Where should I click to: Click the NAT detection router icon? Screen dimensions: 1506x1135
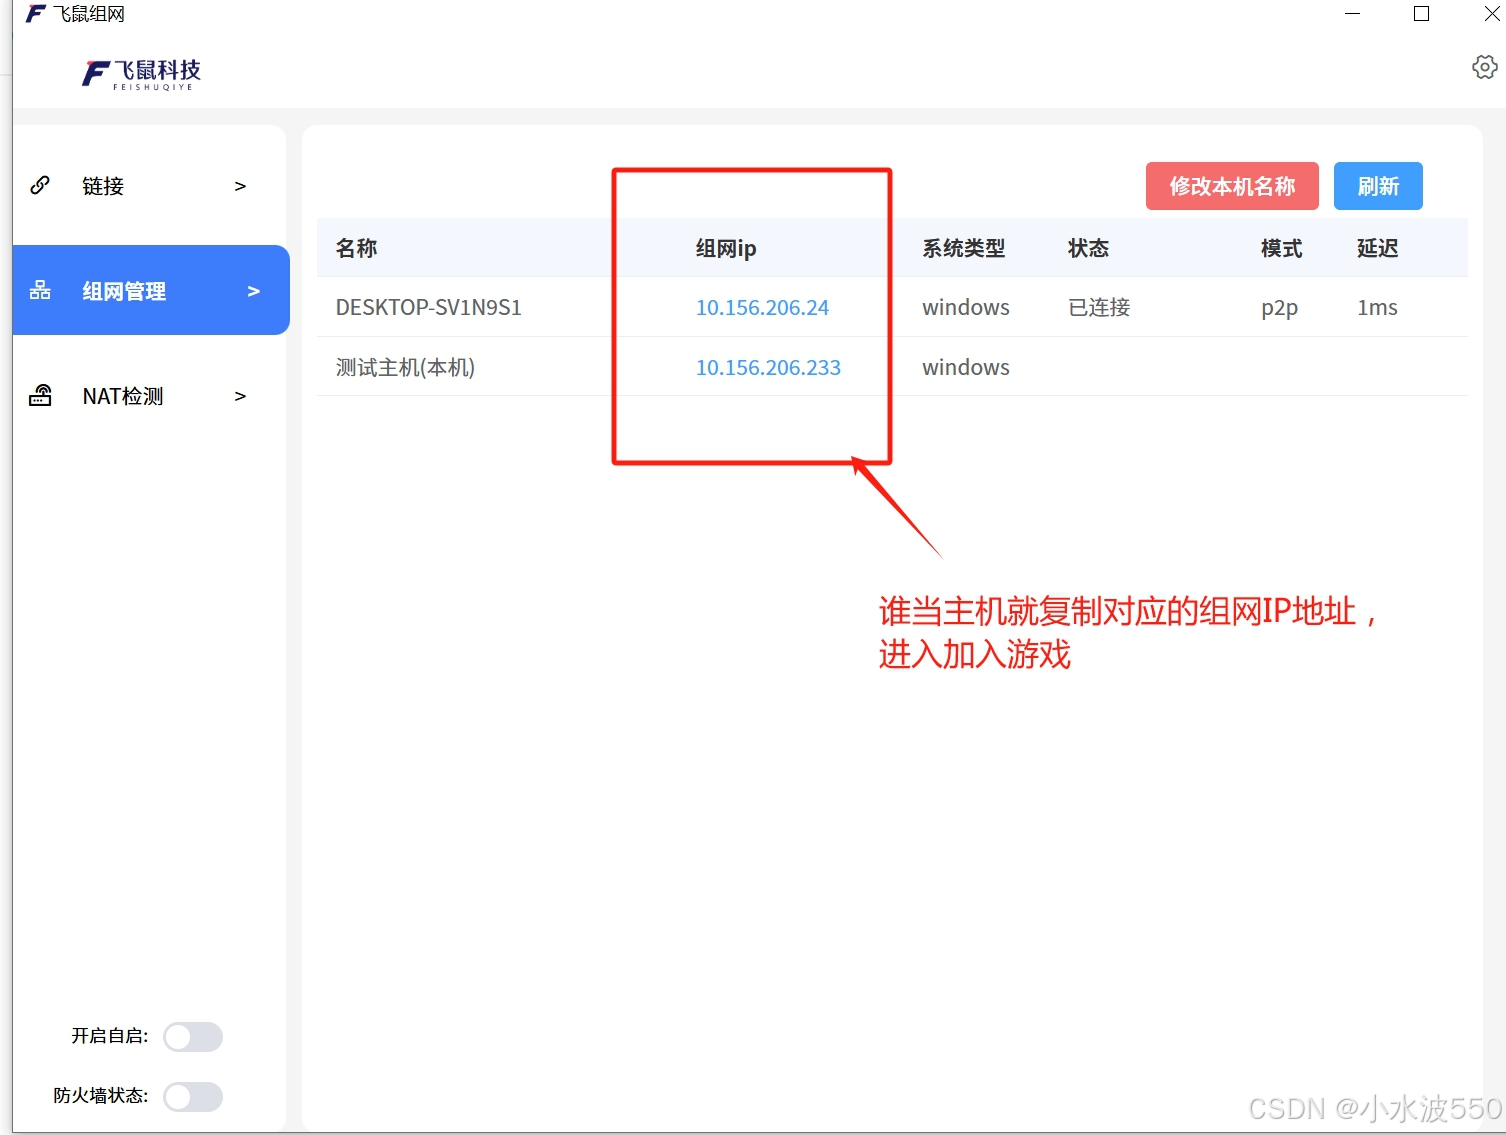pyautogui.click(x=40, y=395)
